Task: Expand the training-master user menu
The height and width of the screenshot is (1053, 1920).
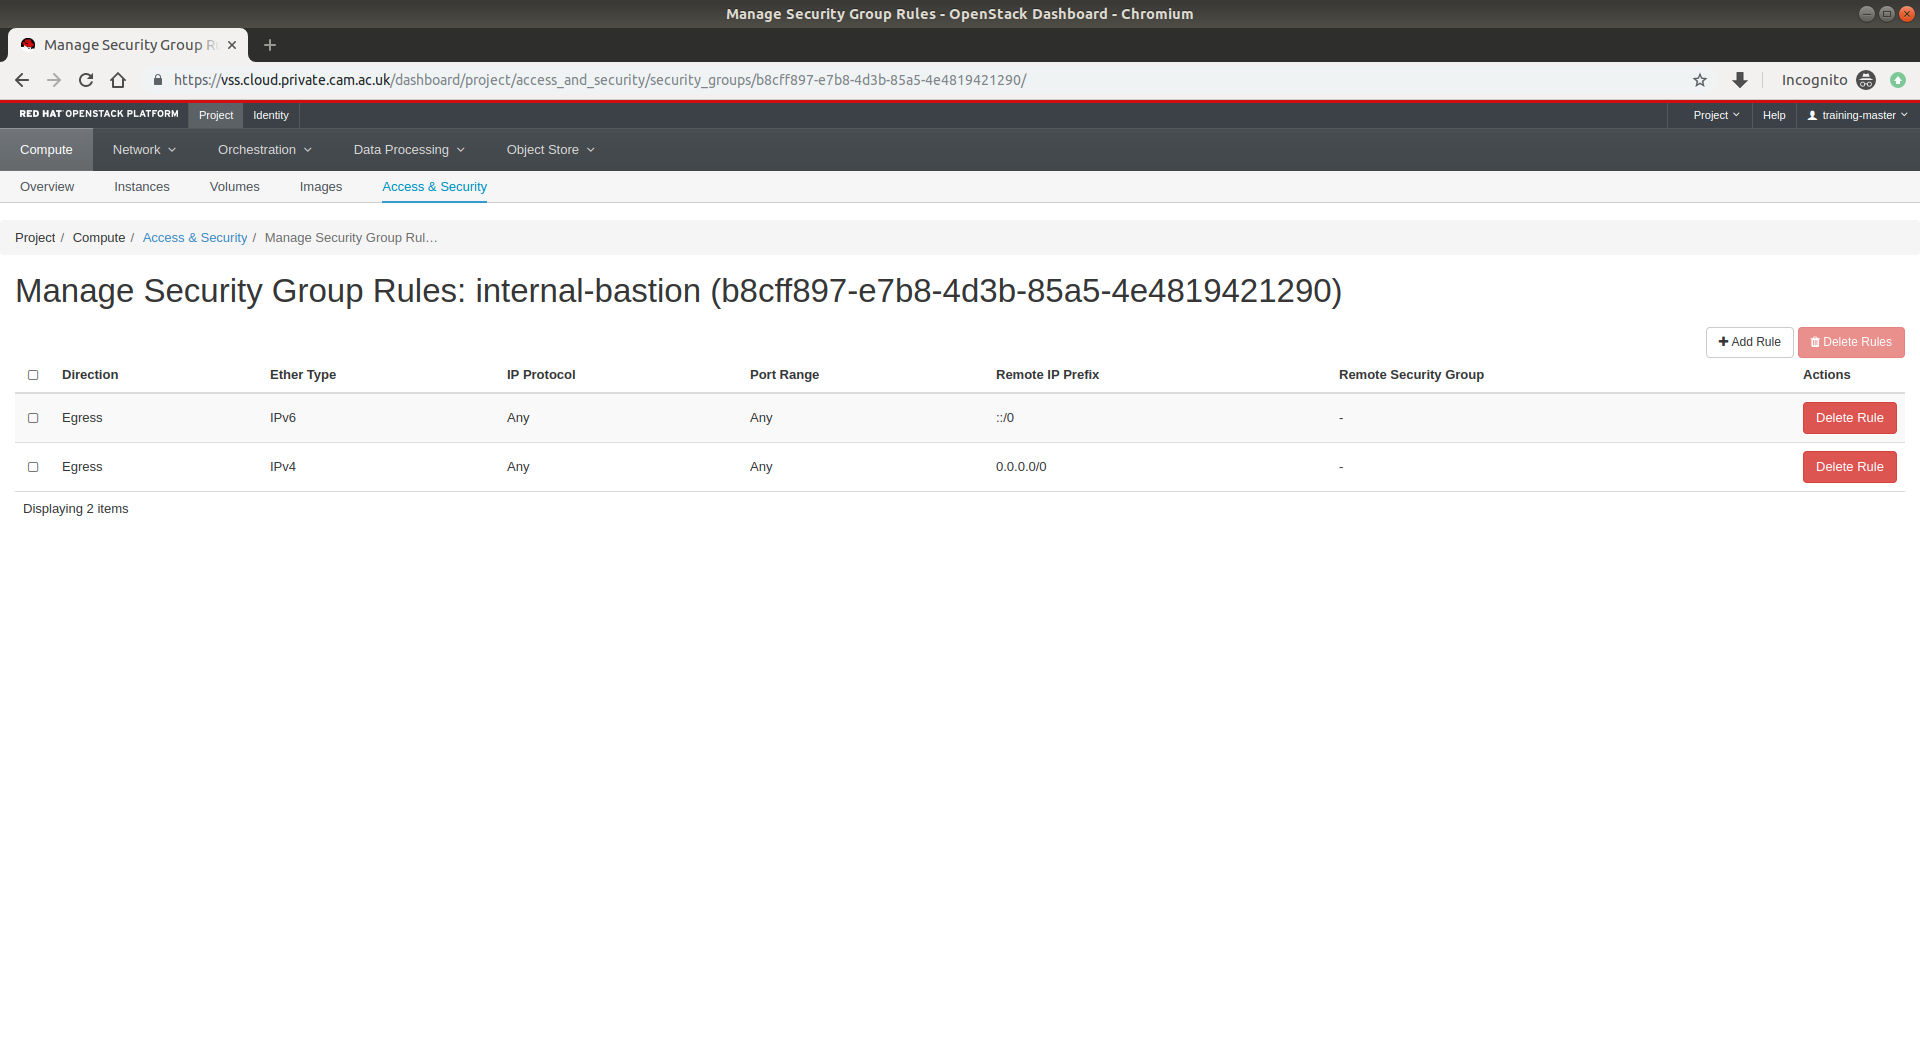Action: click(x=1857, y=115)
